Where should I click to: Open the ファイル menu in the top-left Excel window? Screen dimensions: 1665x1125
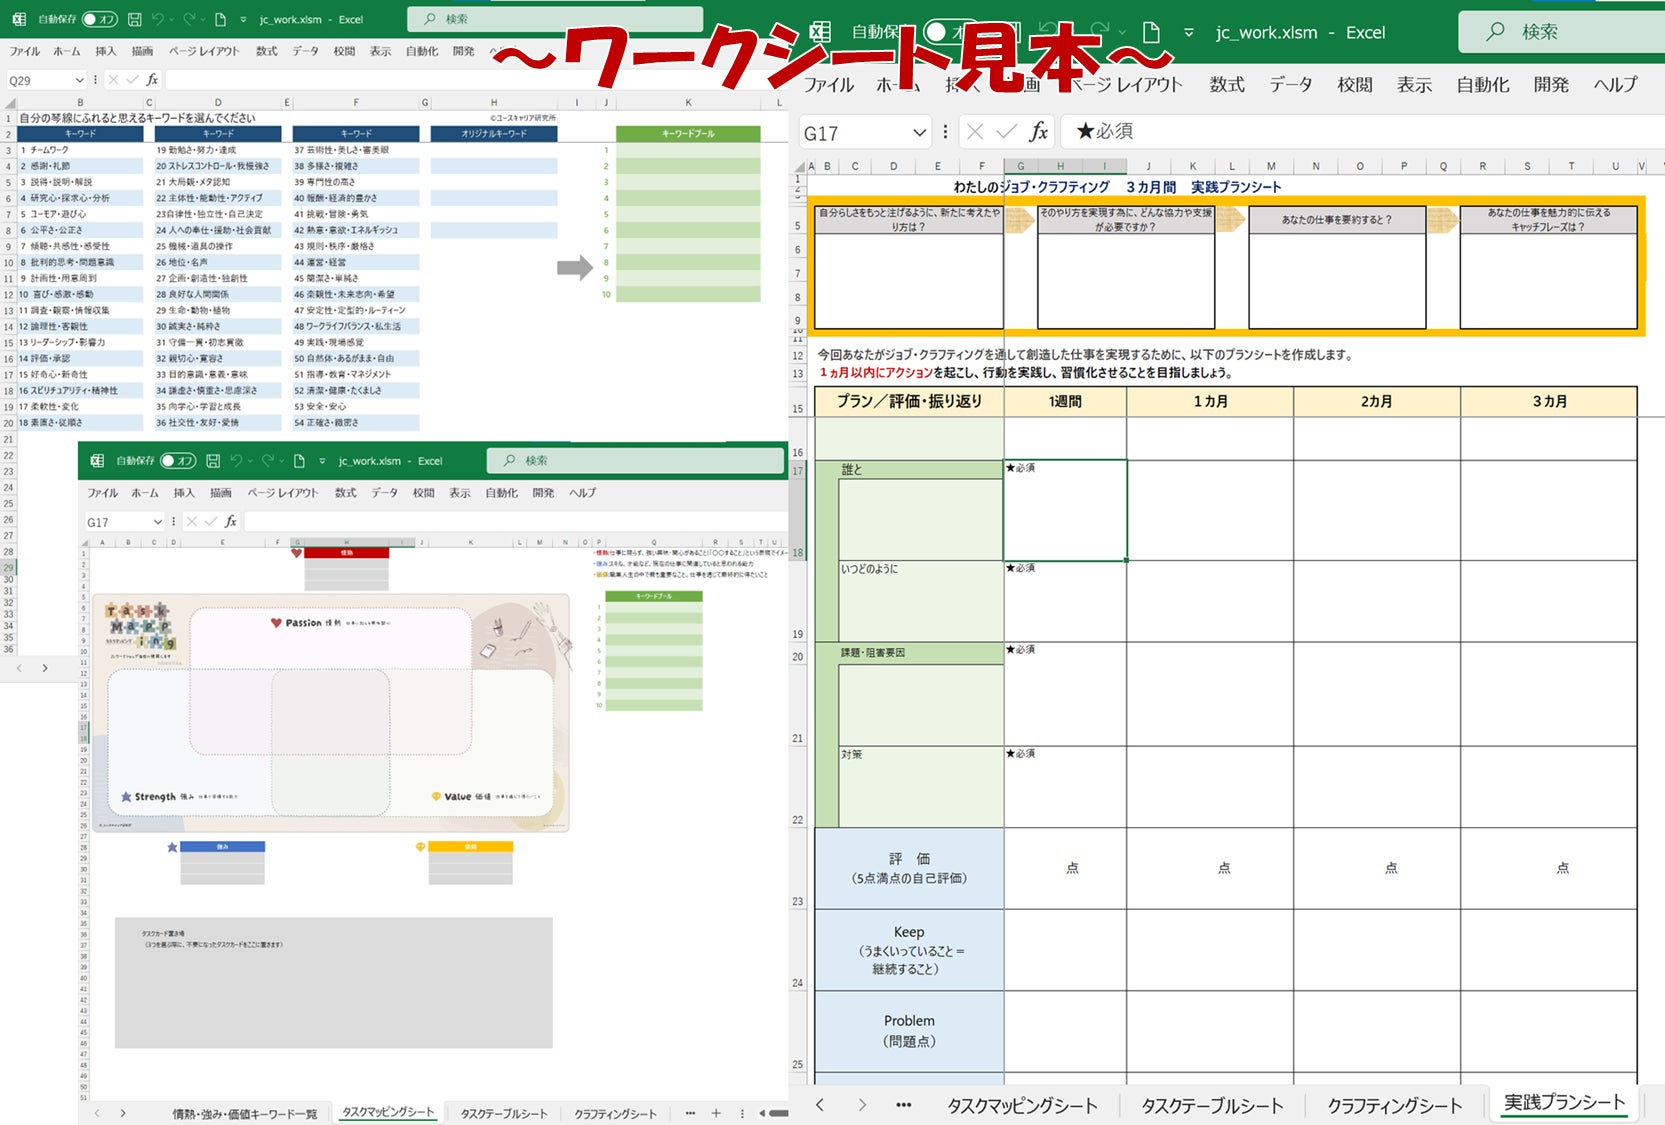click(x=25, y=51)
